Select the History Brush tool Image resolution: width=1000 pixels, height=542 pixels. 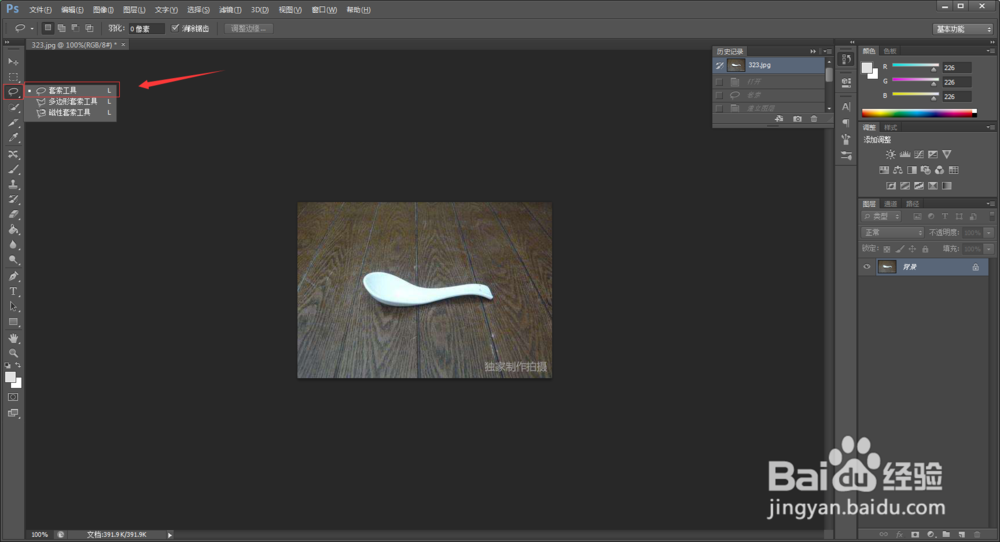(x=13, y=200)
